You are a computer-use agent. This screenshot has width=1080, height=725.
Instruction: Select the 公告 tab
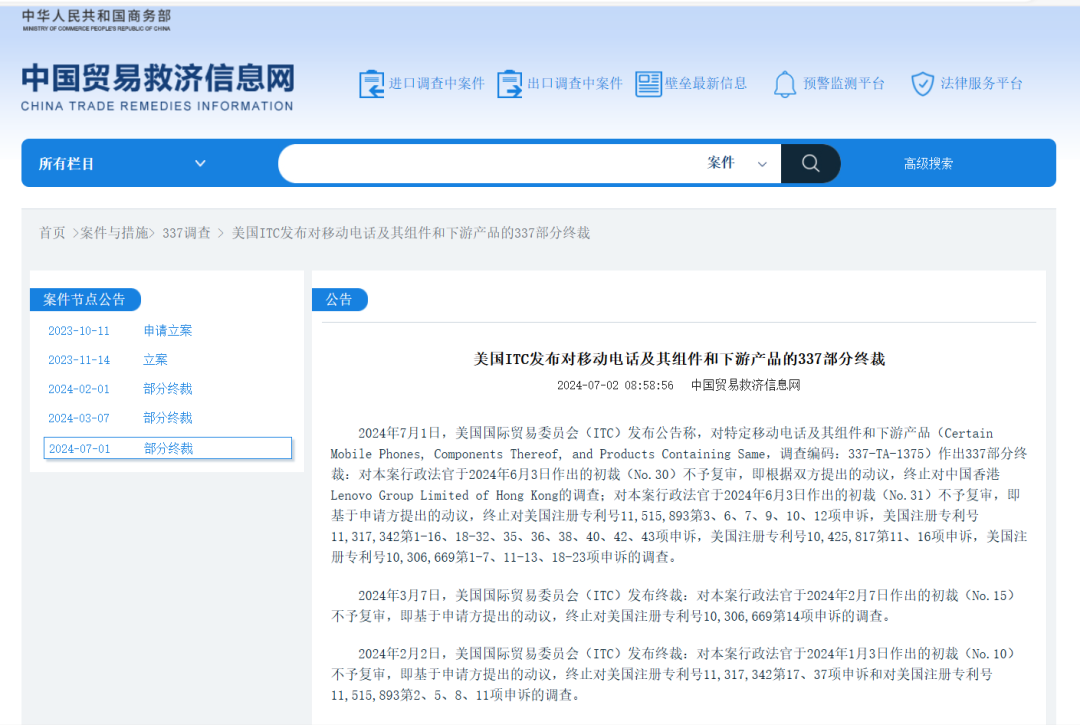(x=340, y=300)
